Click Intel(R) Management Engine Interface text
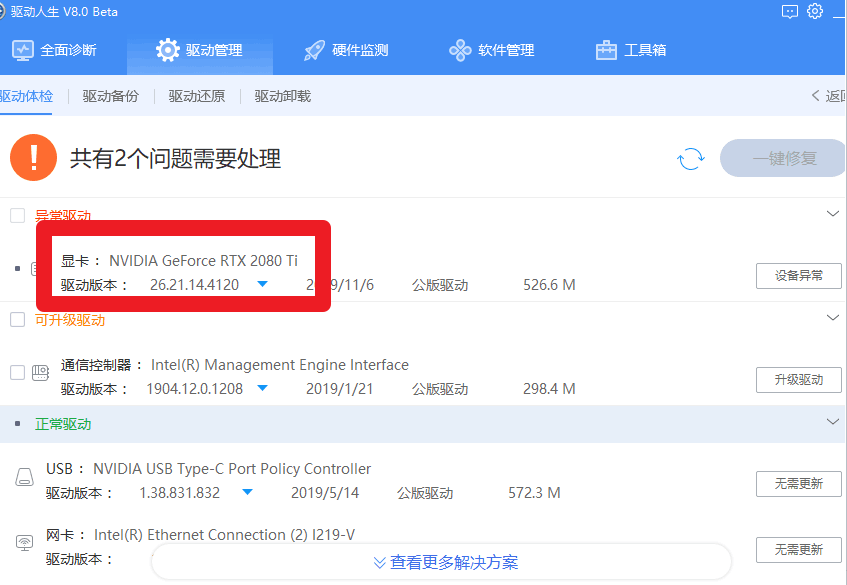This screenshot has height=585, width=847. pos(280,365)
